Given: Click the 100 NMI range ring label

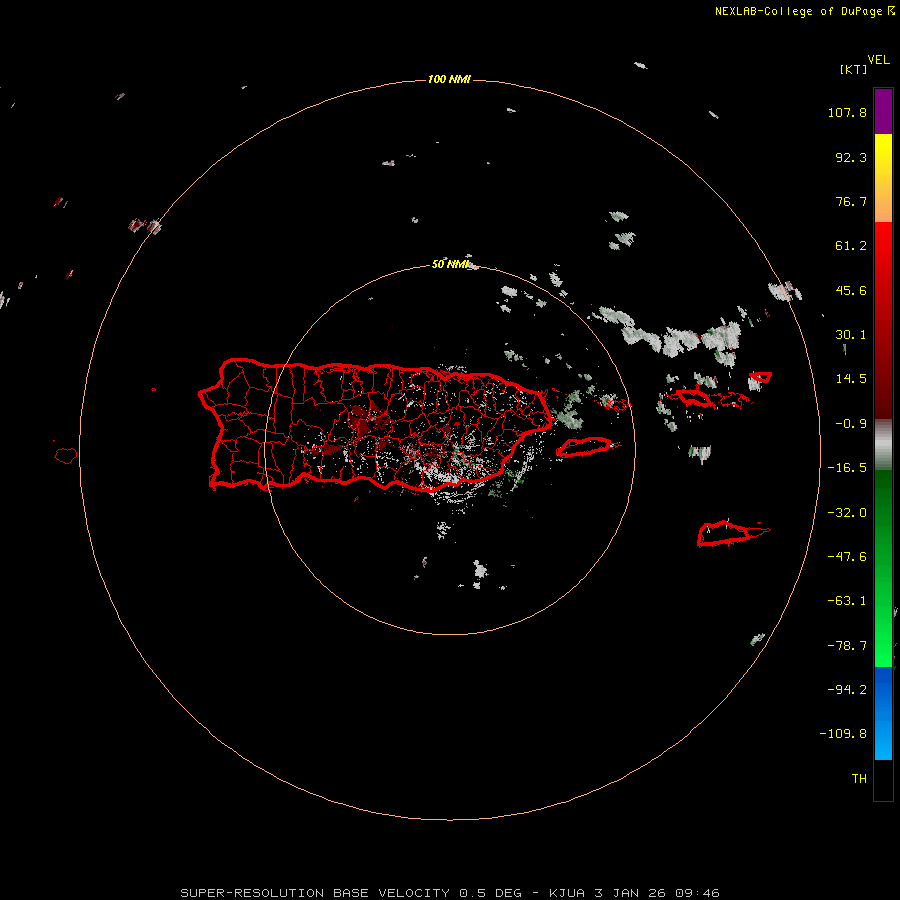Looking at the screenshot, I should pyautogui.click(x=449, y=79).
